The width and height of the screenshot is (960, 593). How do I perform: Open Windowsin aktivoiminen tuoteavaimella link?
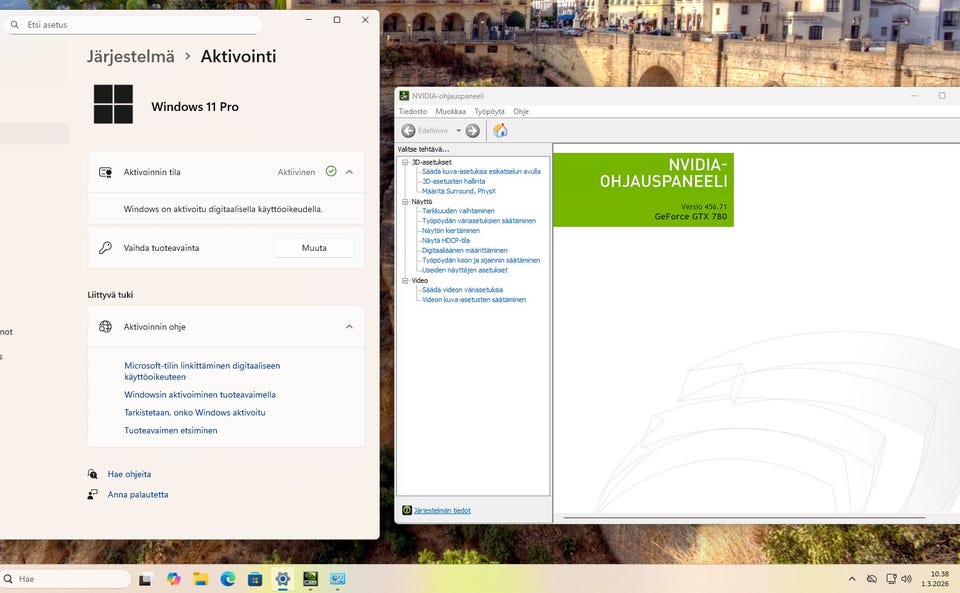200,395
